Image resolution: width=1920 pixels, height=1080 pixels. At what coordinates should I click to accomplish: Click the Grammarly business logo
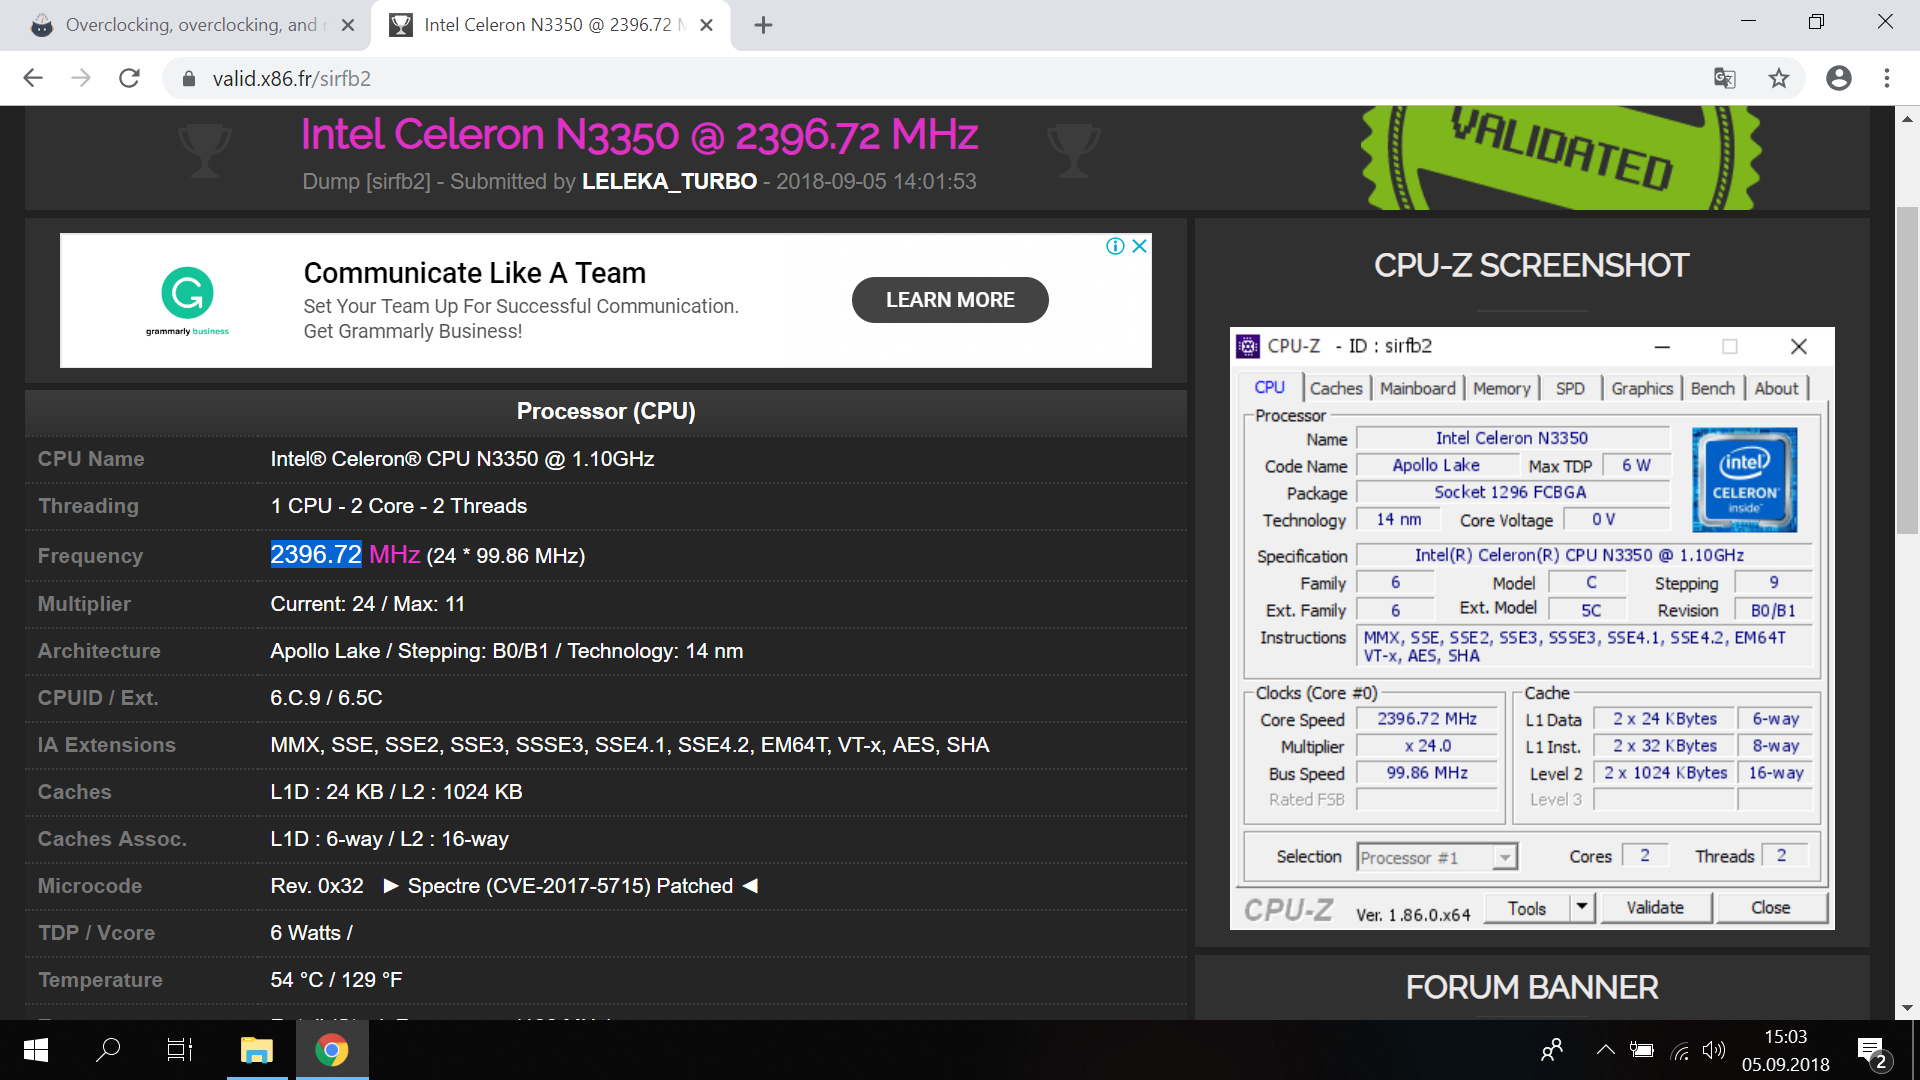tap(187, 300)
